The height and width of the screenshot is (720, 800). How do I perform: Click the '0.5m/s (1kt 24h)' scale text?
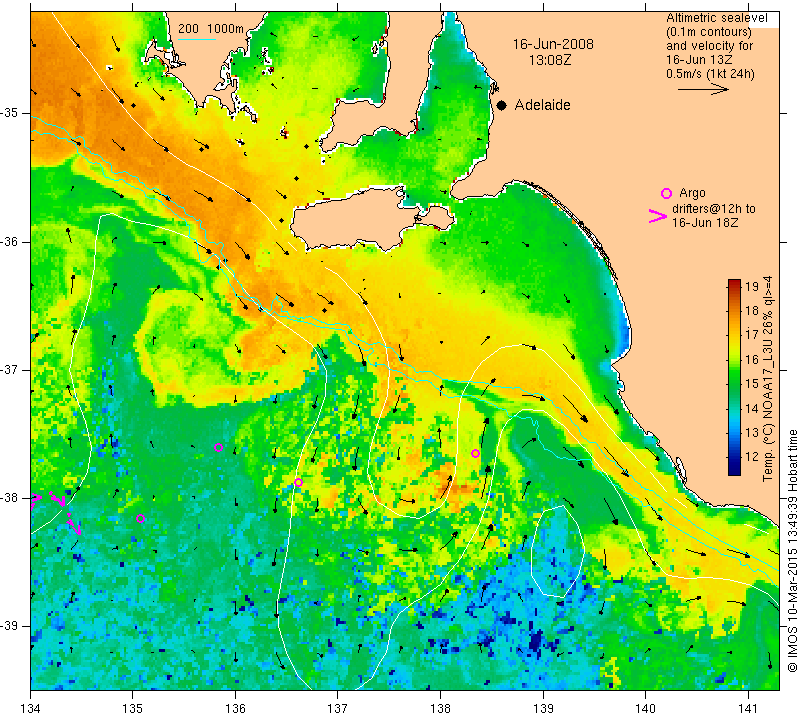tap(710, 73)
